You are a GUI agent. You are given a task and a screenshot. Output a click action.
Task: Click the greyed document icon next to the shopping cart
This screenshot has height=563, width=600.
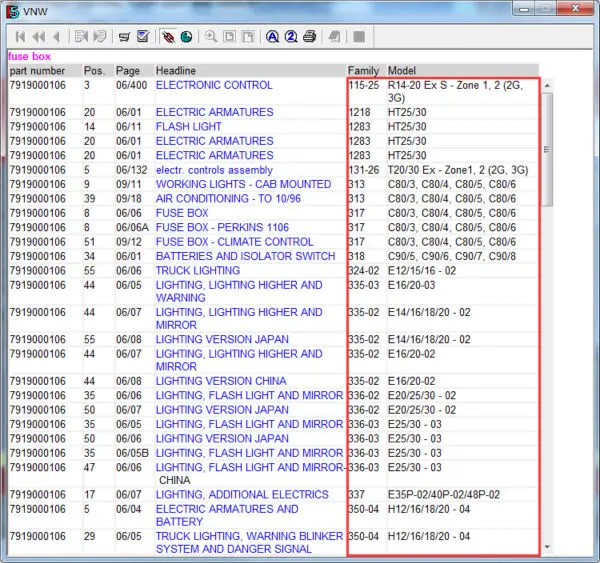pos(100,37)
